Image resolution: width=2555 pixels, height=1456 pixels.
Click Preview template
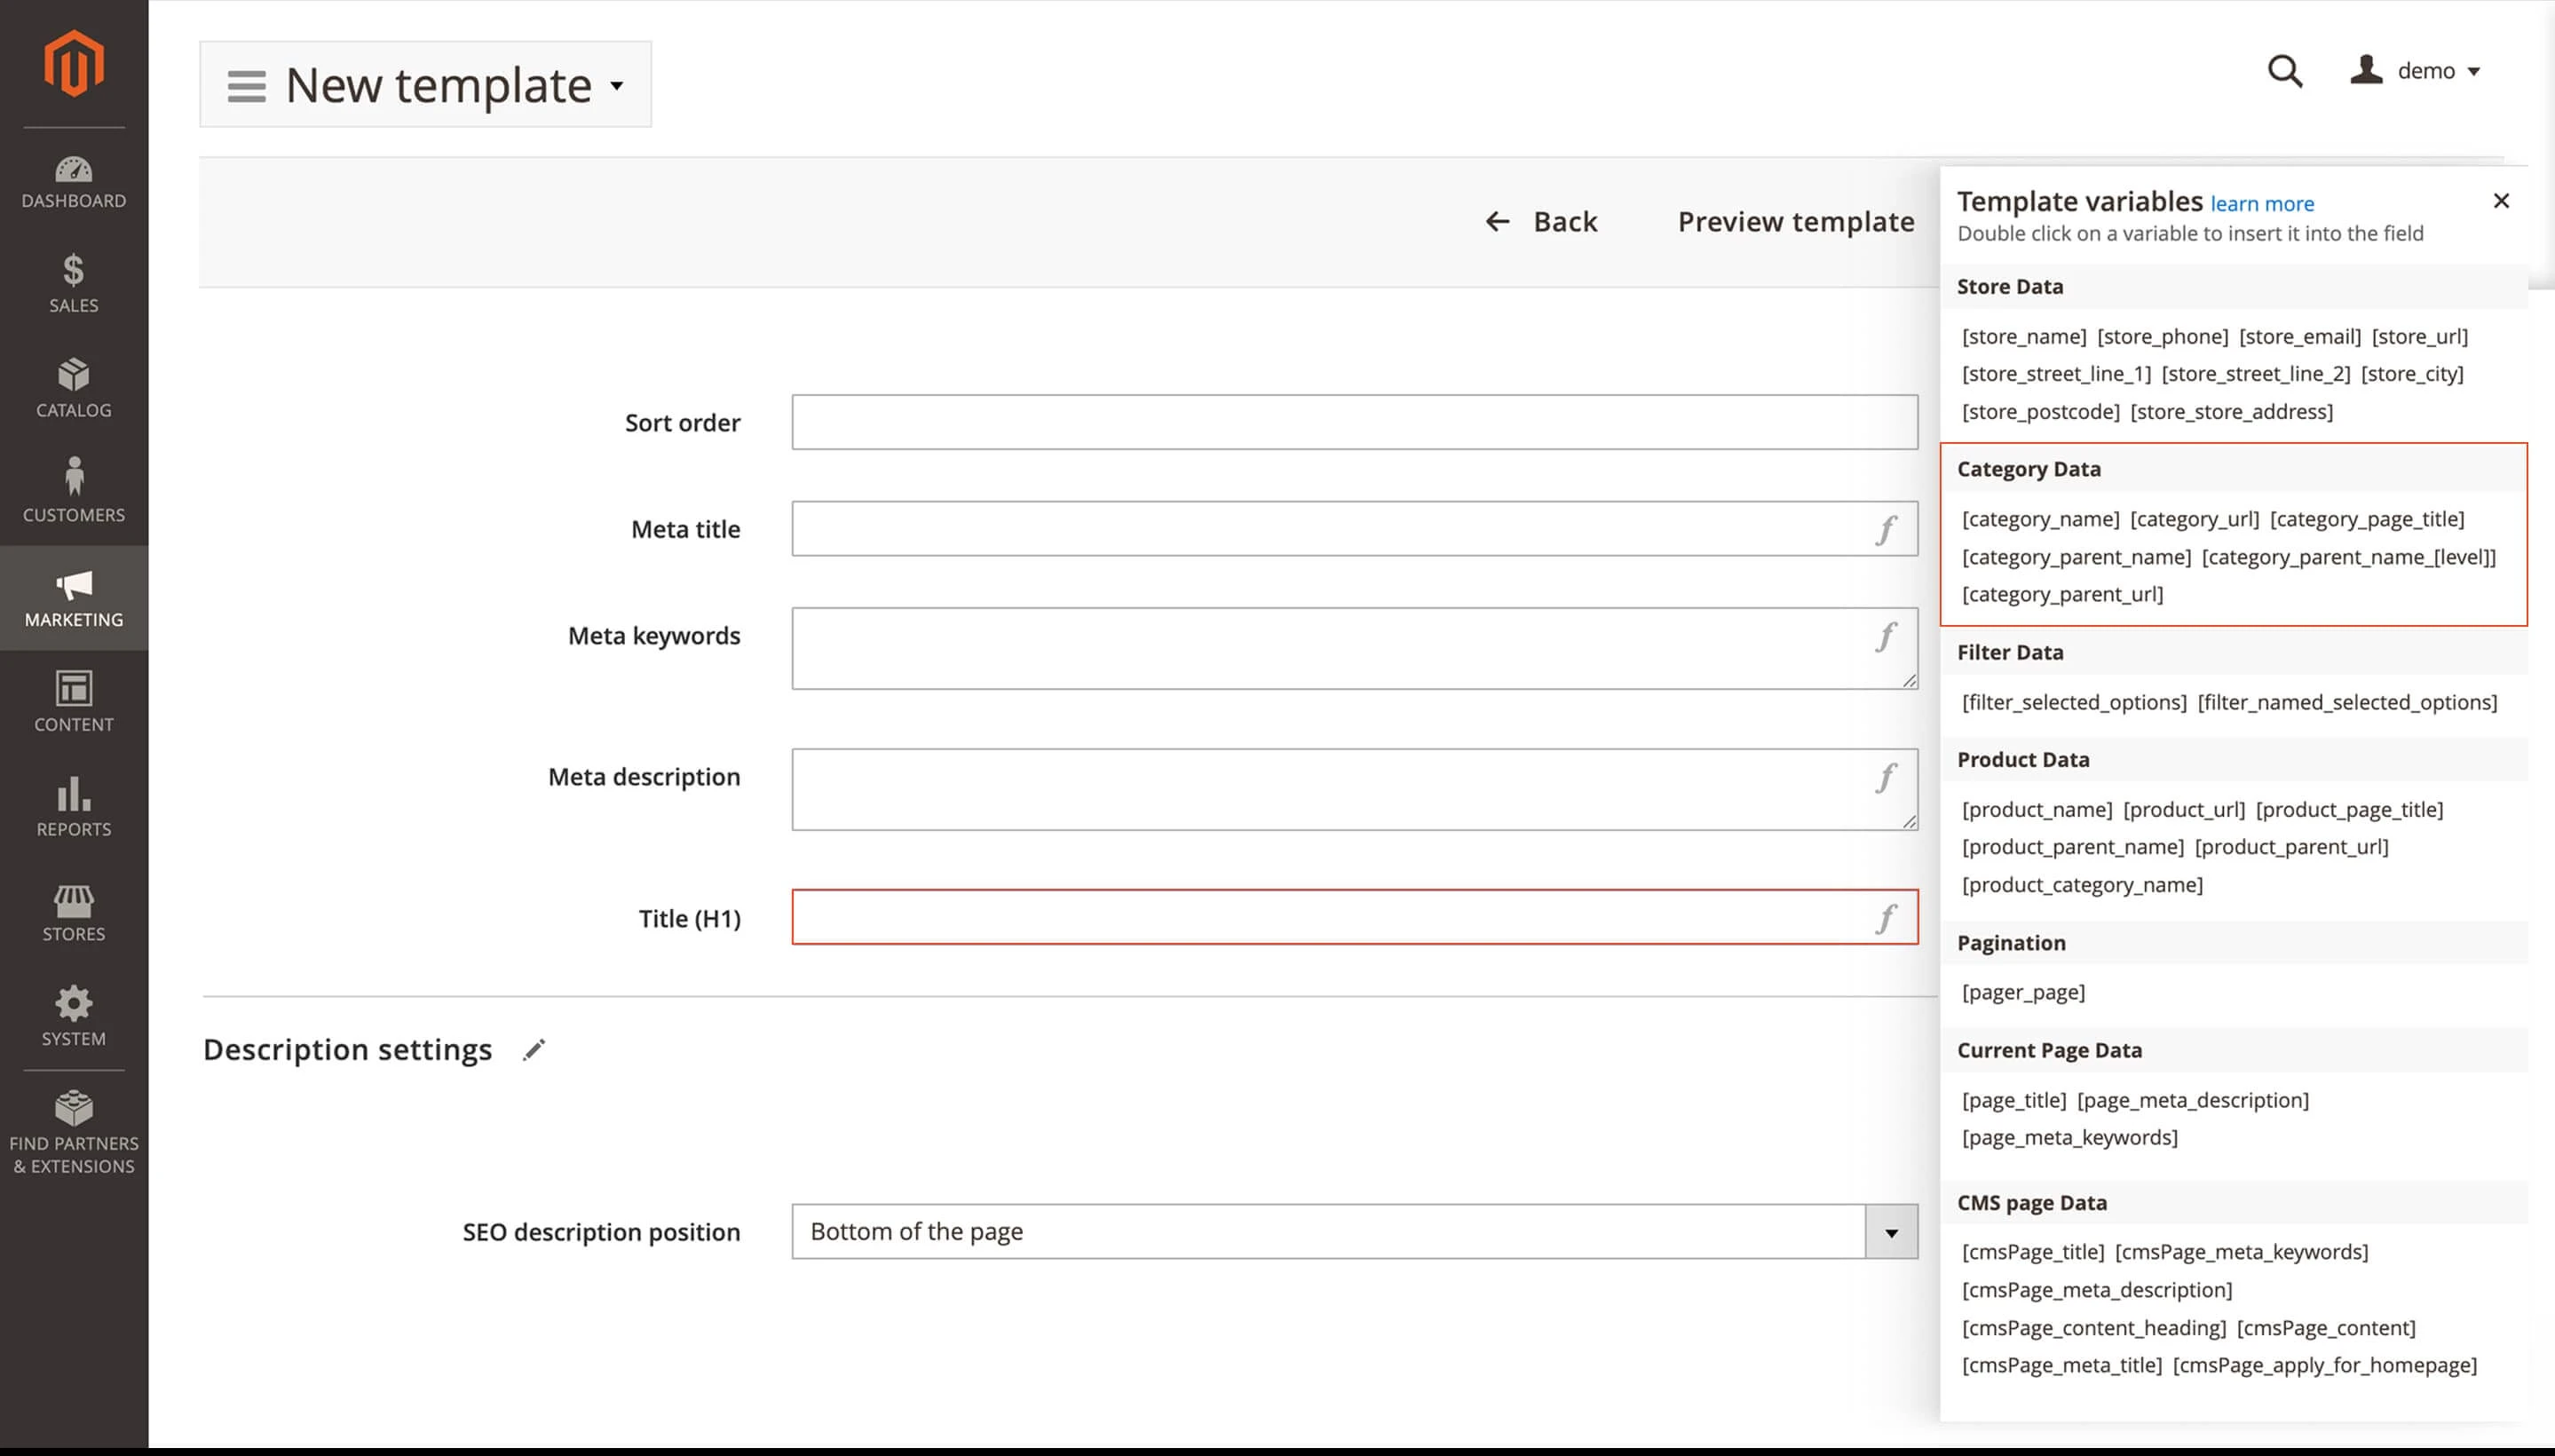point(1795,221)
